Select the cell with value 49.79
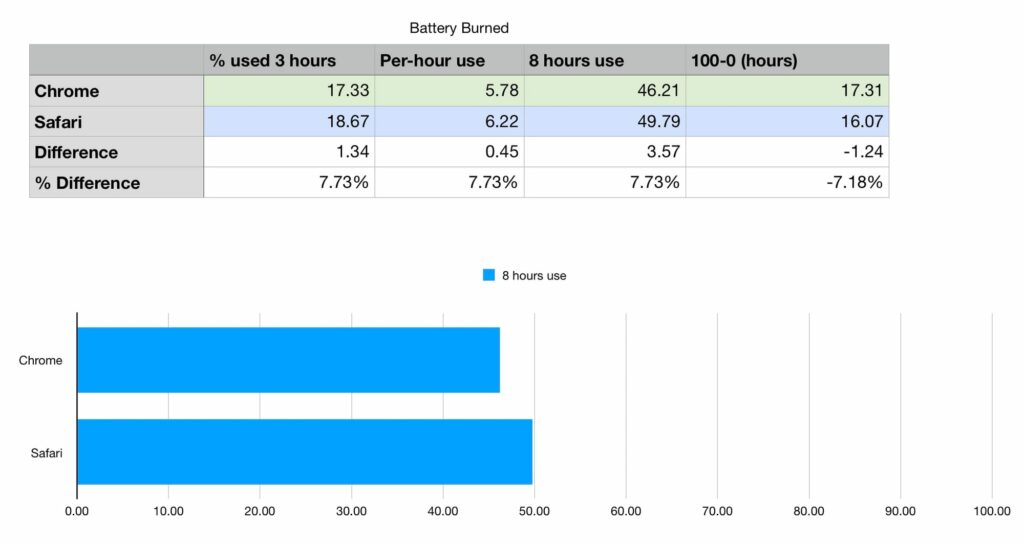Screen dimensions: 1024x543 pyautogui.click(x=604, y=122)
